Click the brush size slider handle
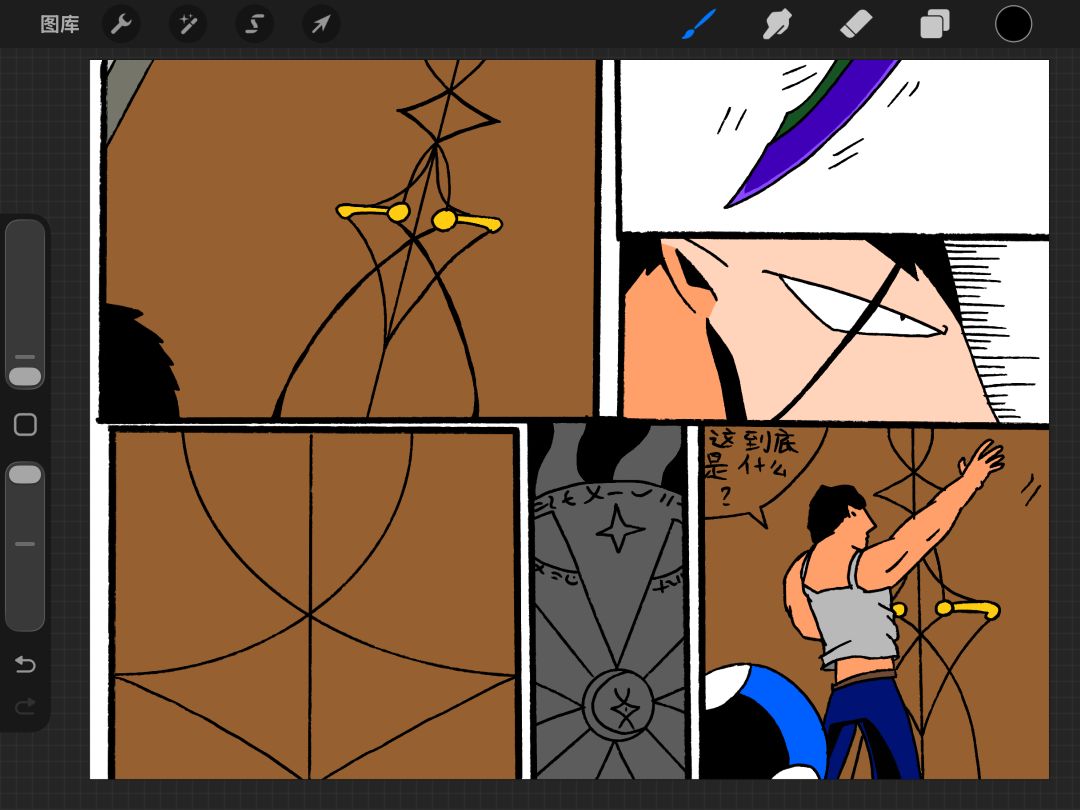The image size is (1080, 810). point(25,376)
